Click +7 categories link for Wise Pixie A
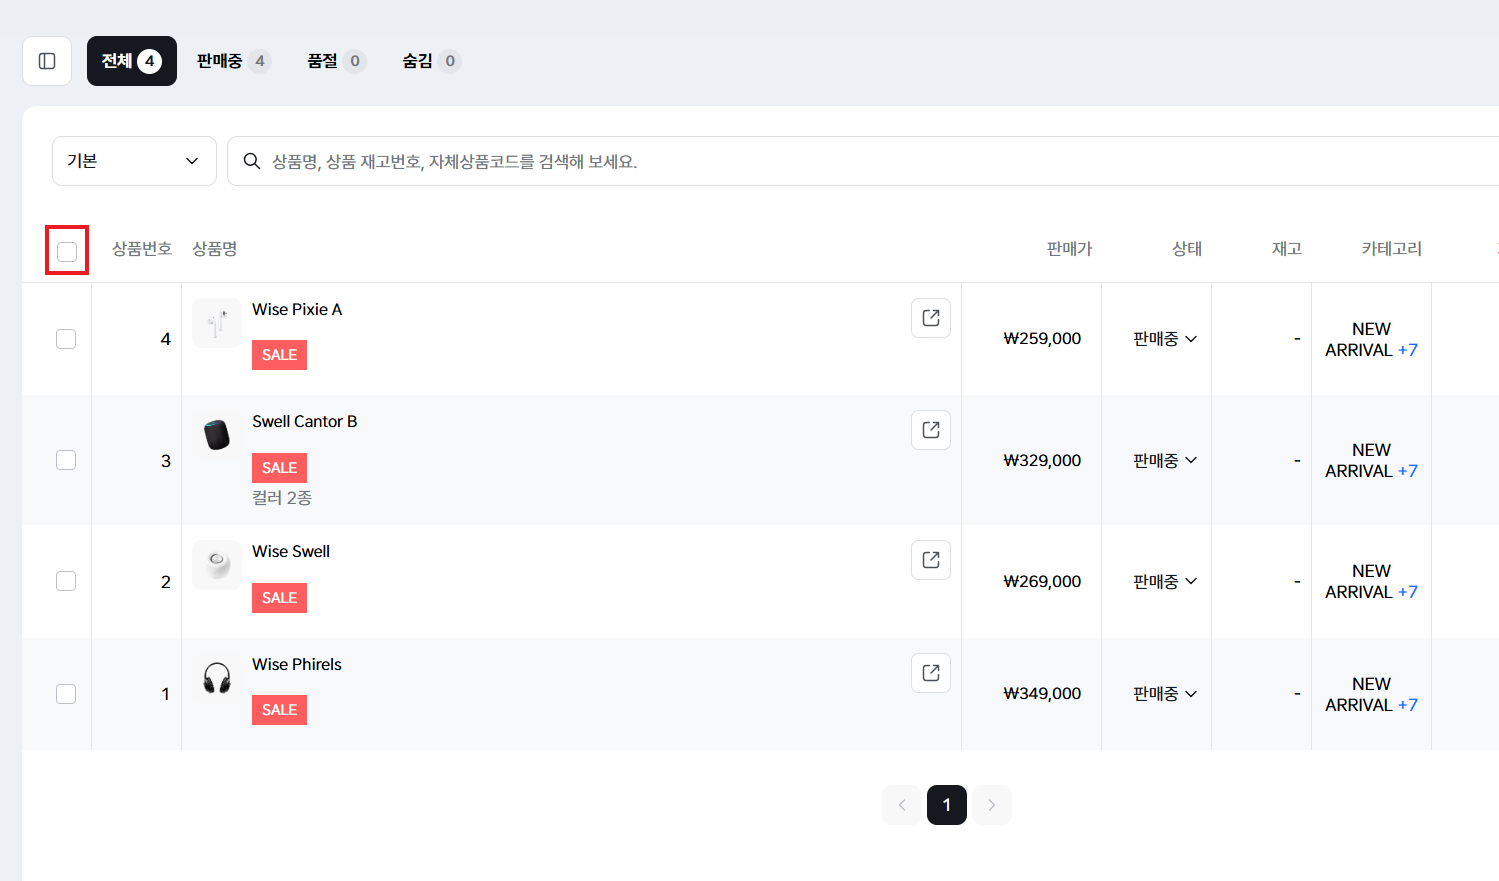1499x881 pixels. point(1407,350)
